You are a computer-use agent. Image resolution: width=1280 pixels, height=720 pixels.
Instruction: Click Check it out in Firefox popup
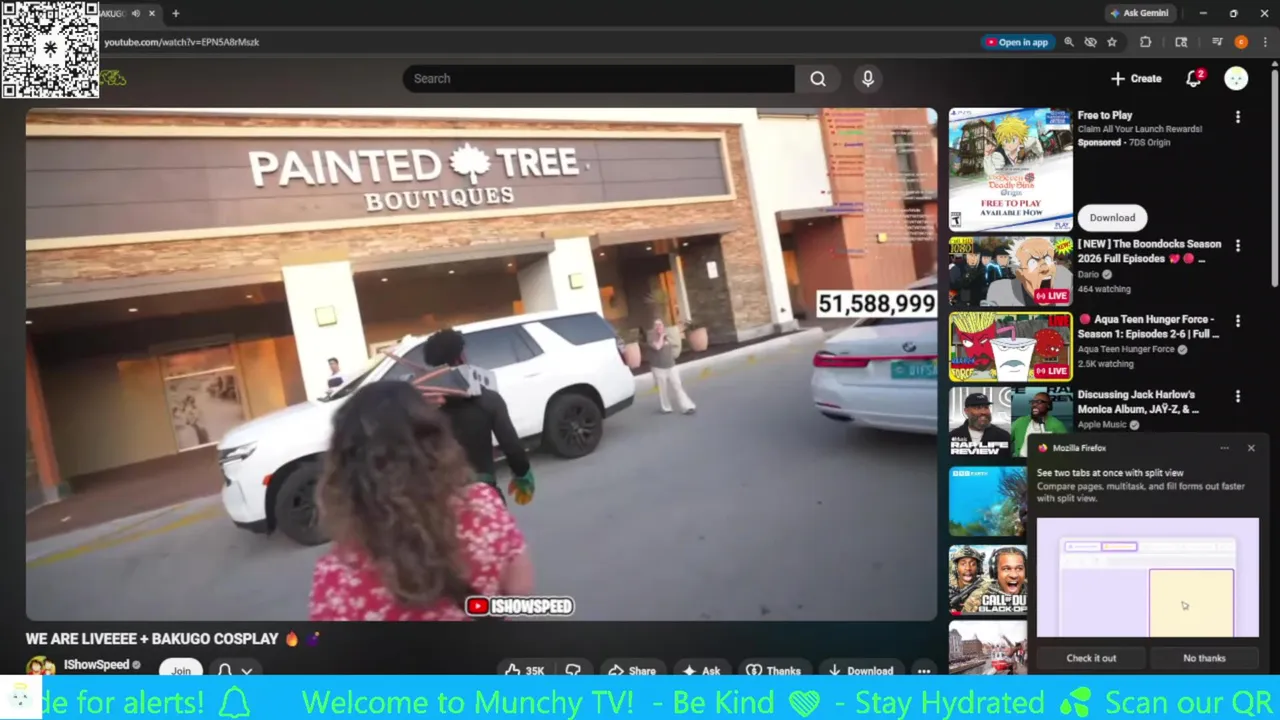[x=1091, y=658]
